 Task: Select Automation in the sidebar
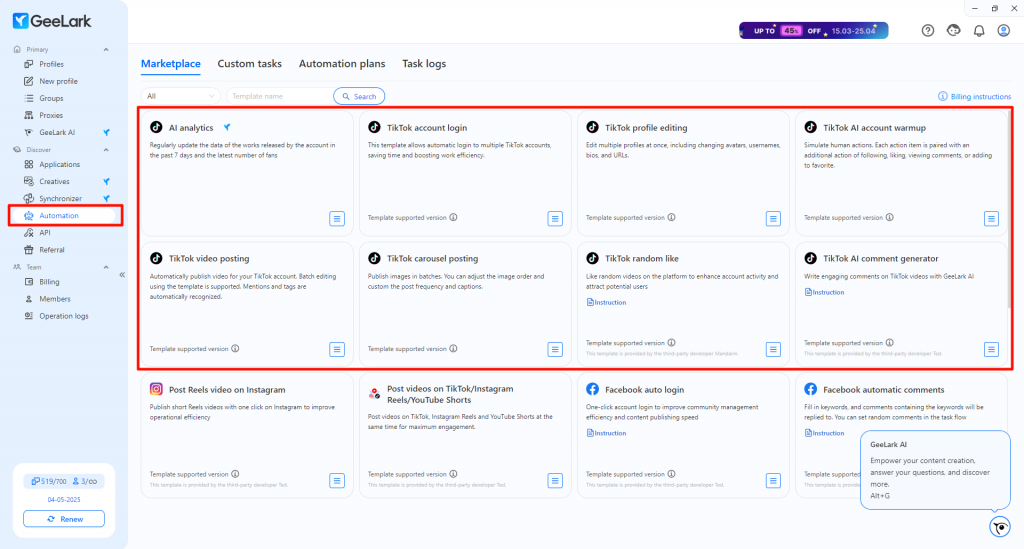[59, 215]
